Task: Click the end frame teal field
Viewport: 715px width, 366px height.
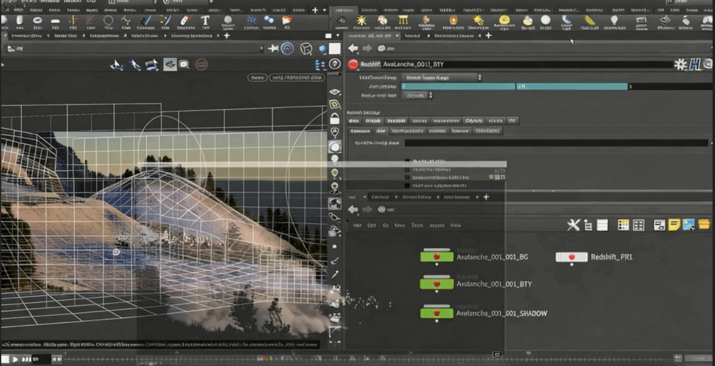Action: [x=572, y=86]
